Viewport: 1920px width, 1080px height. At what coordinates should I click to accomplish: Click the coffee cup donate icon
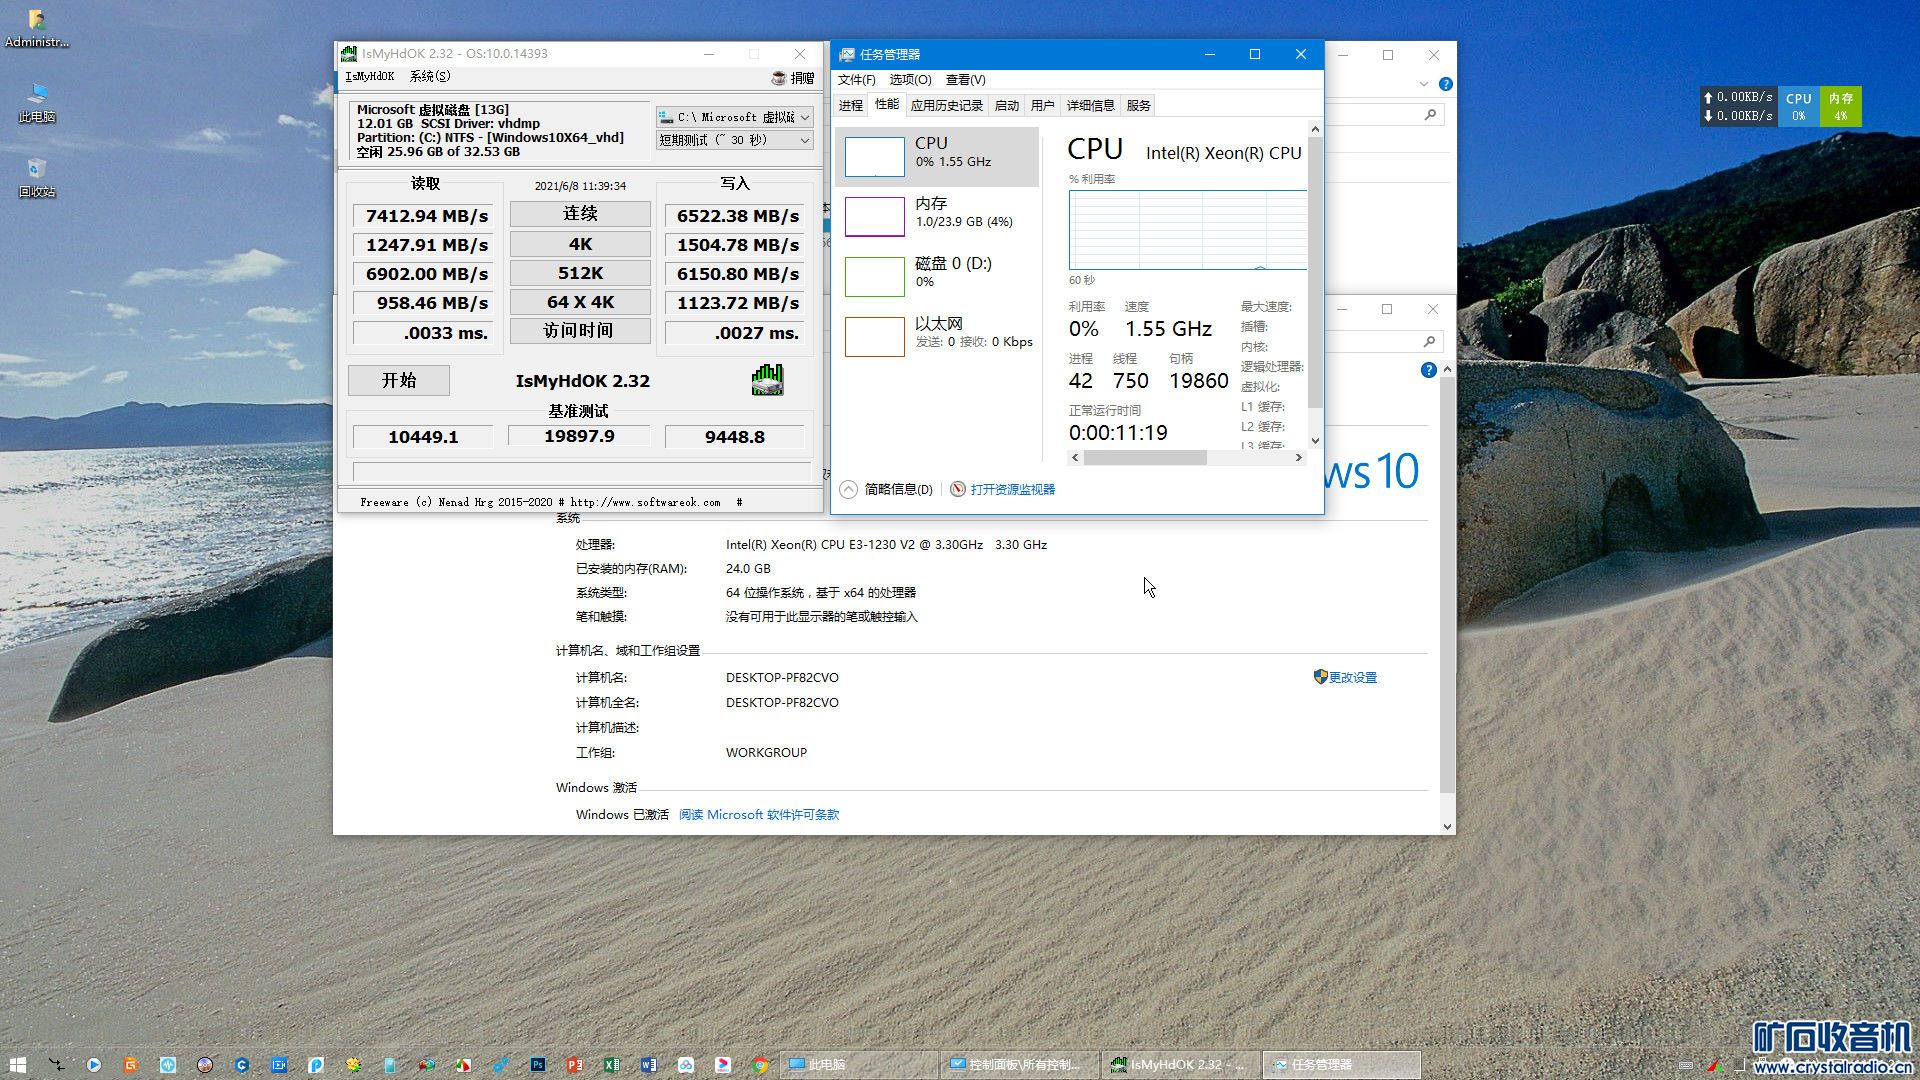(x=779, y=77)
